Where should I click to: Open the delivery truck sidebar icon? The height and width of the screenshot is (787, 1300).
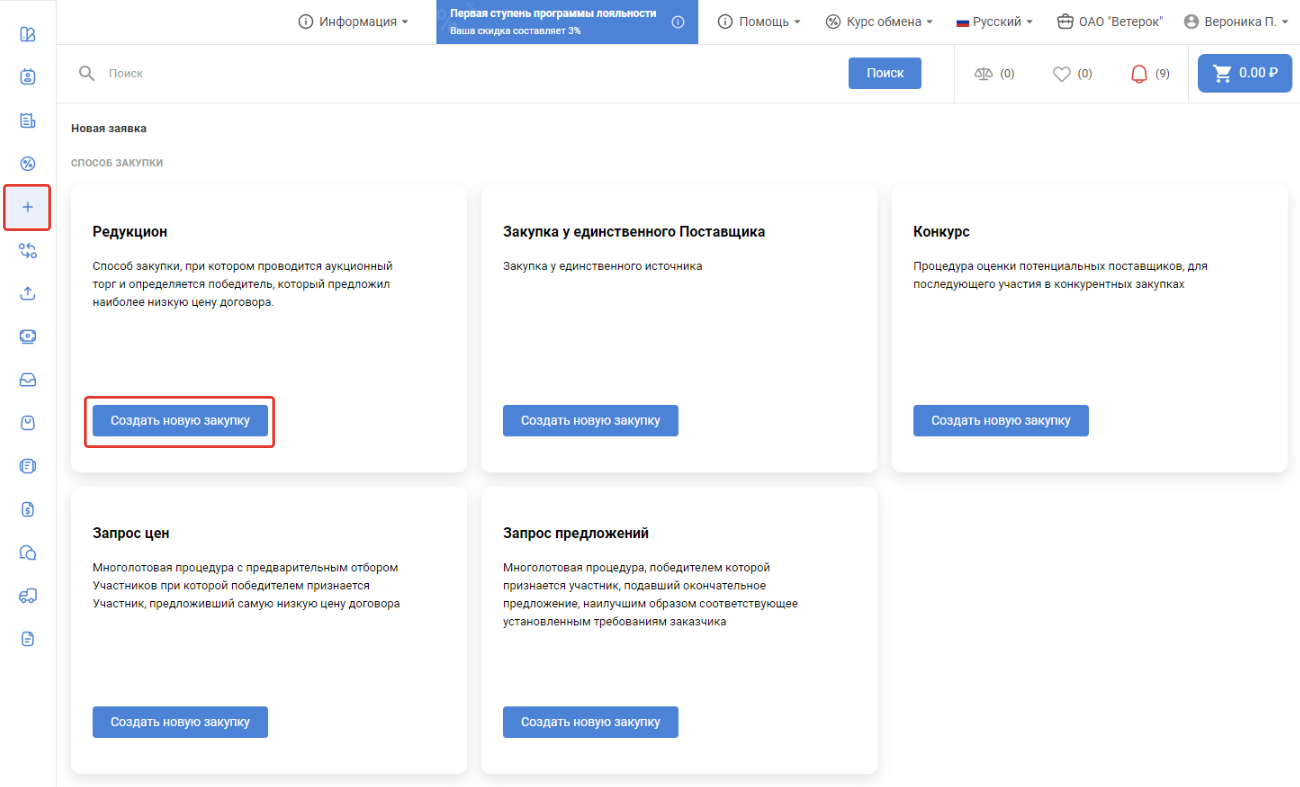coord(28,596)
